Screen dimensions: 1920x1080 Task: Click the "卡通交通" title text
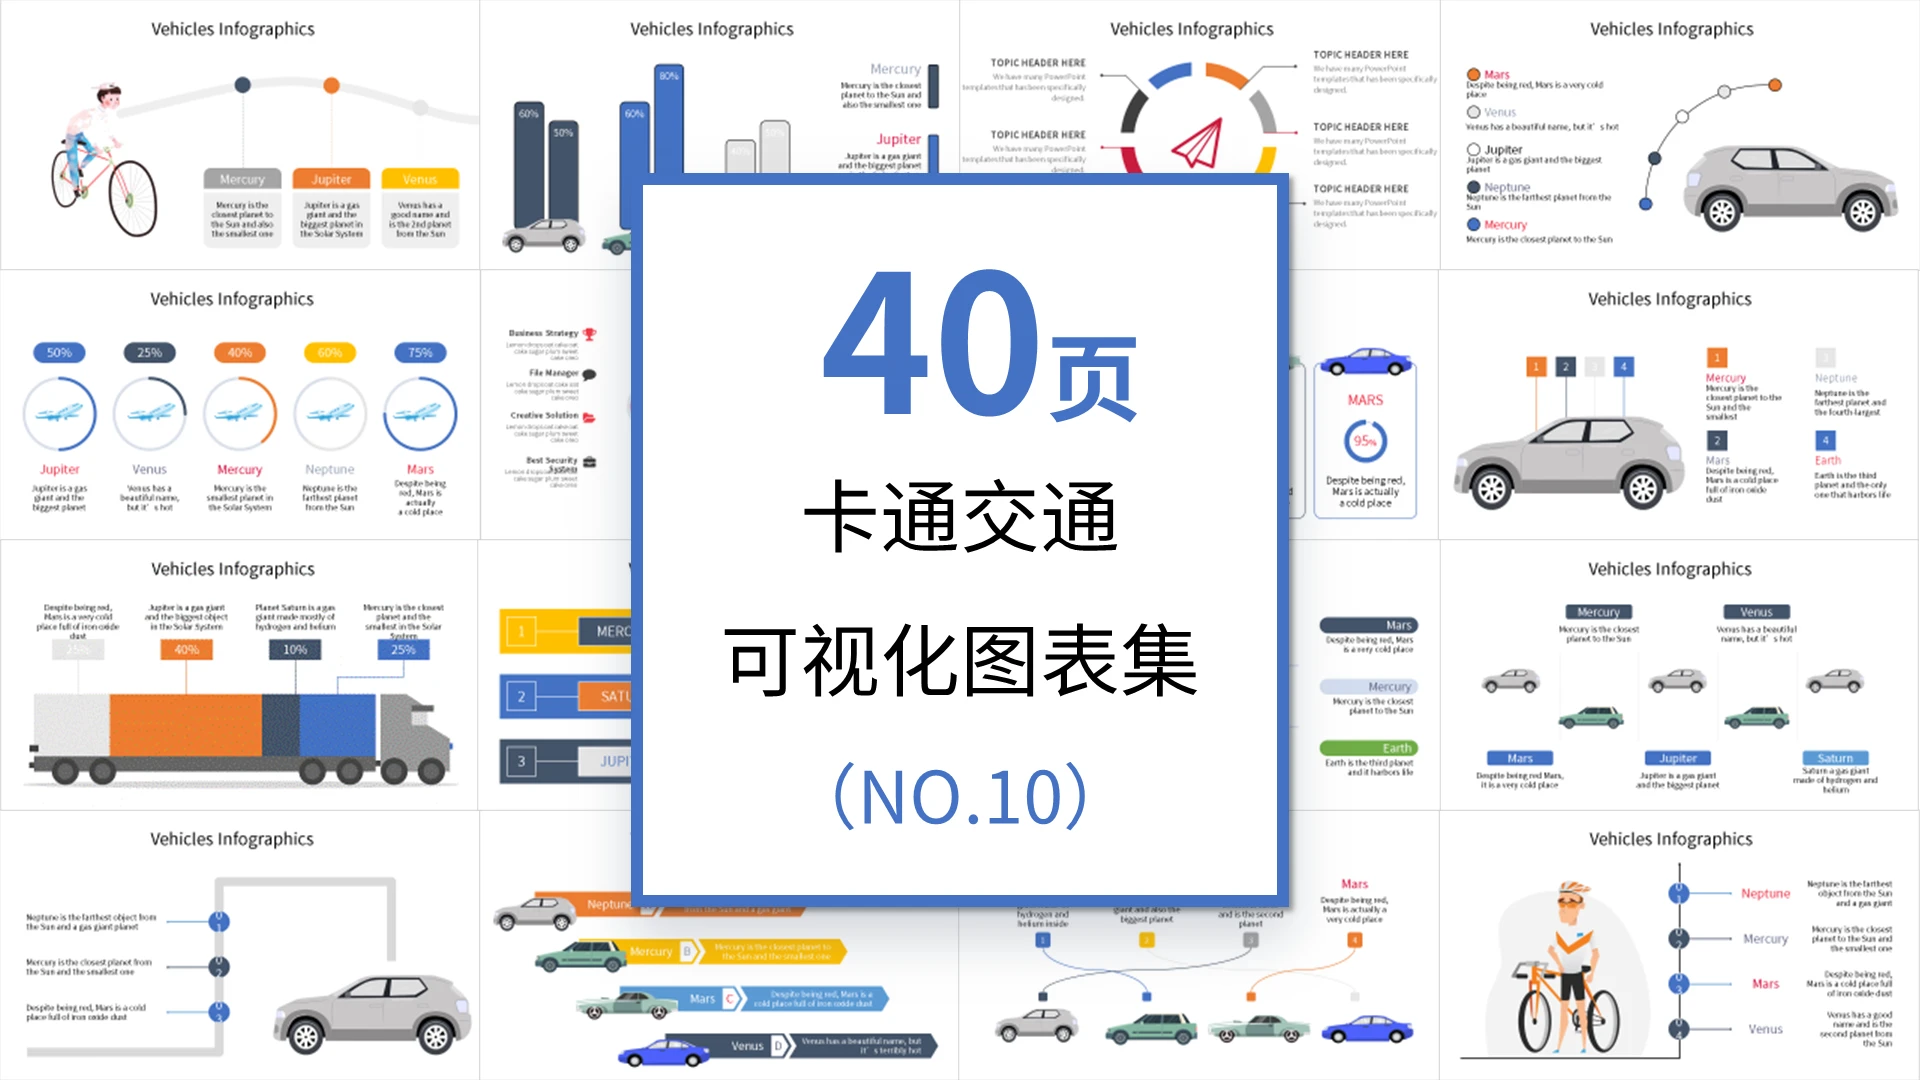click(961, 516)
